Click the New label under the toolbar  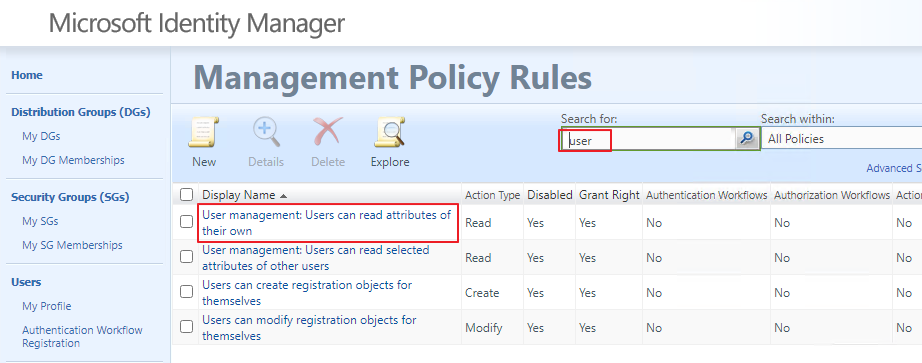click(204, 162)
